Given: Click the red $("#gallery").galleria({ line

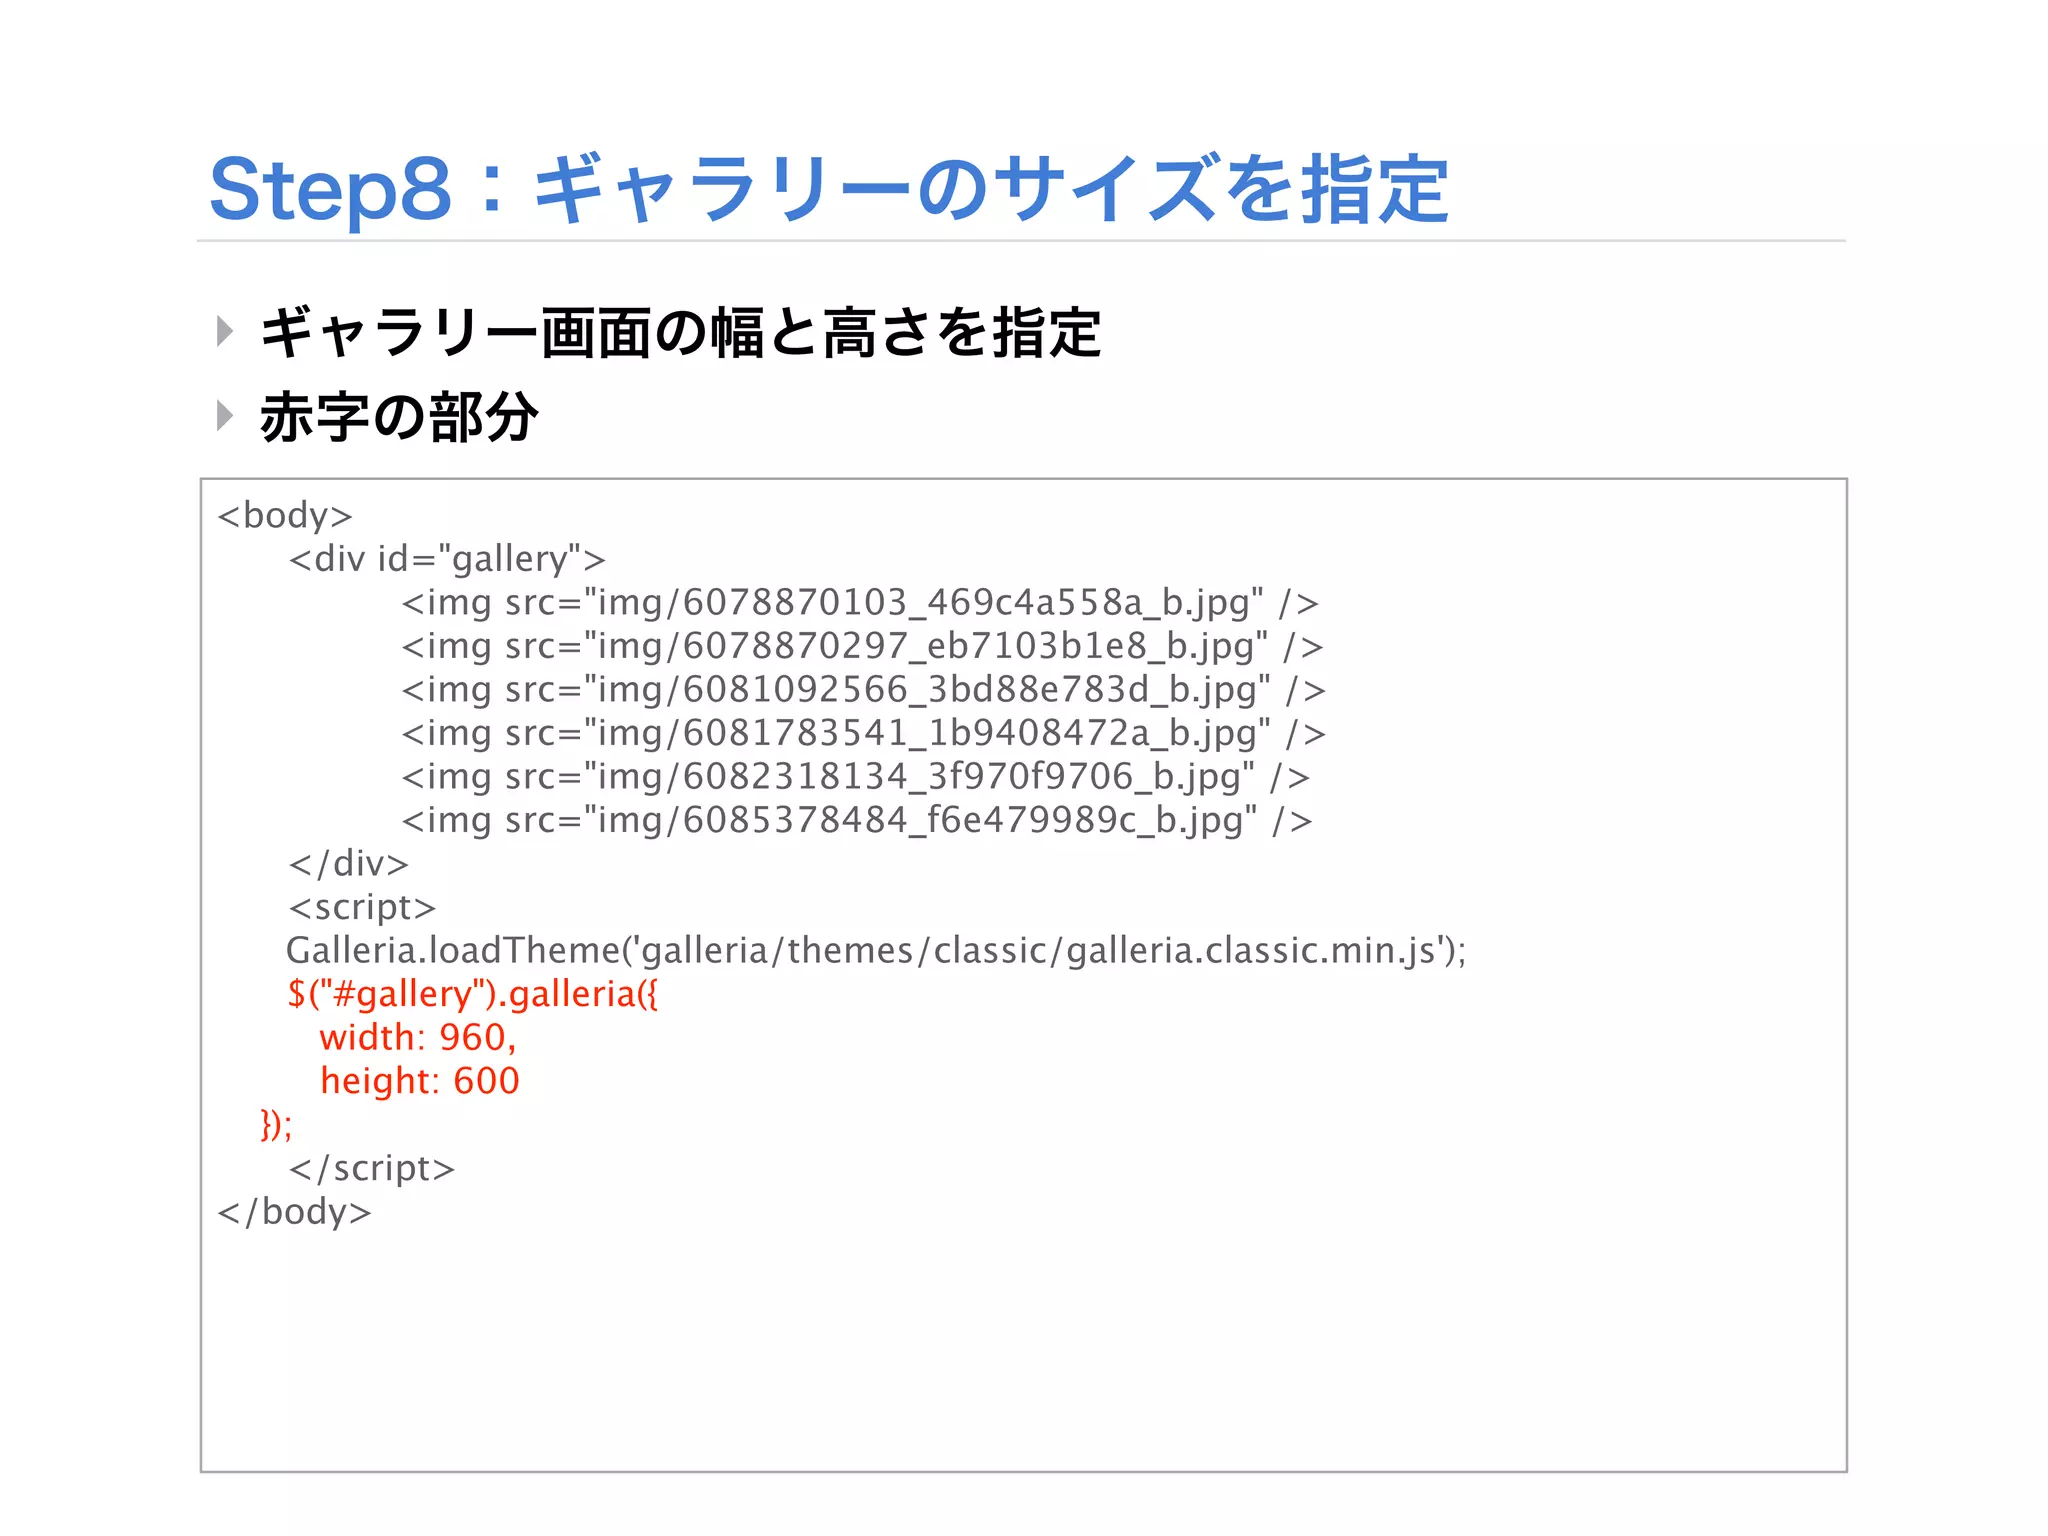Looking at the screenshot, I should coord(472,994).
